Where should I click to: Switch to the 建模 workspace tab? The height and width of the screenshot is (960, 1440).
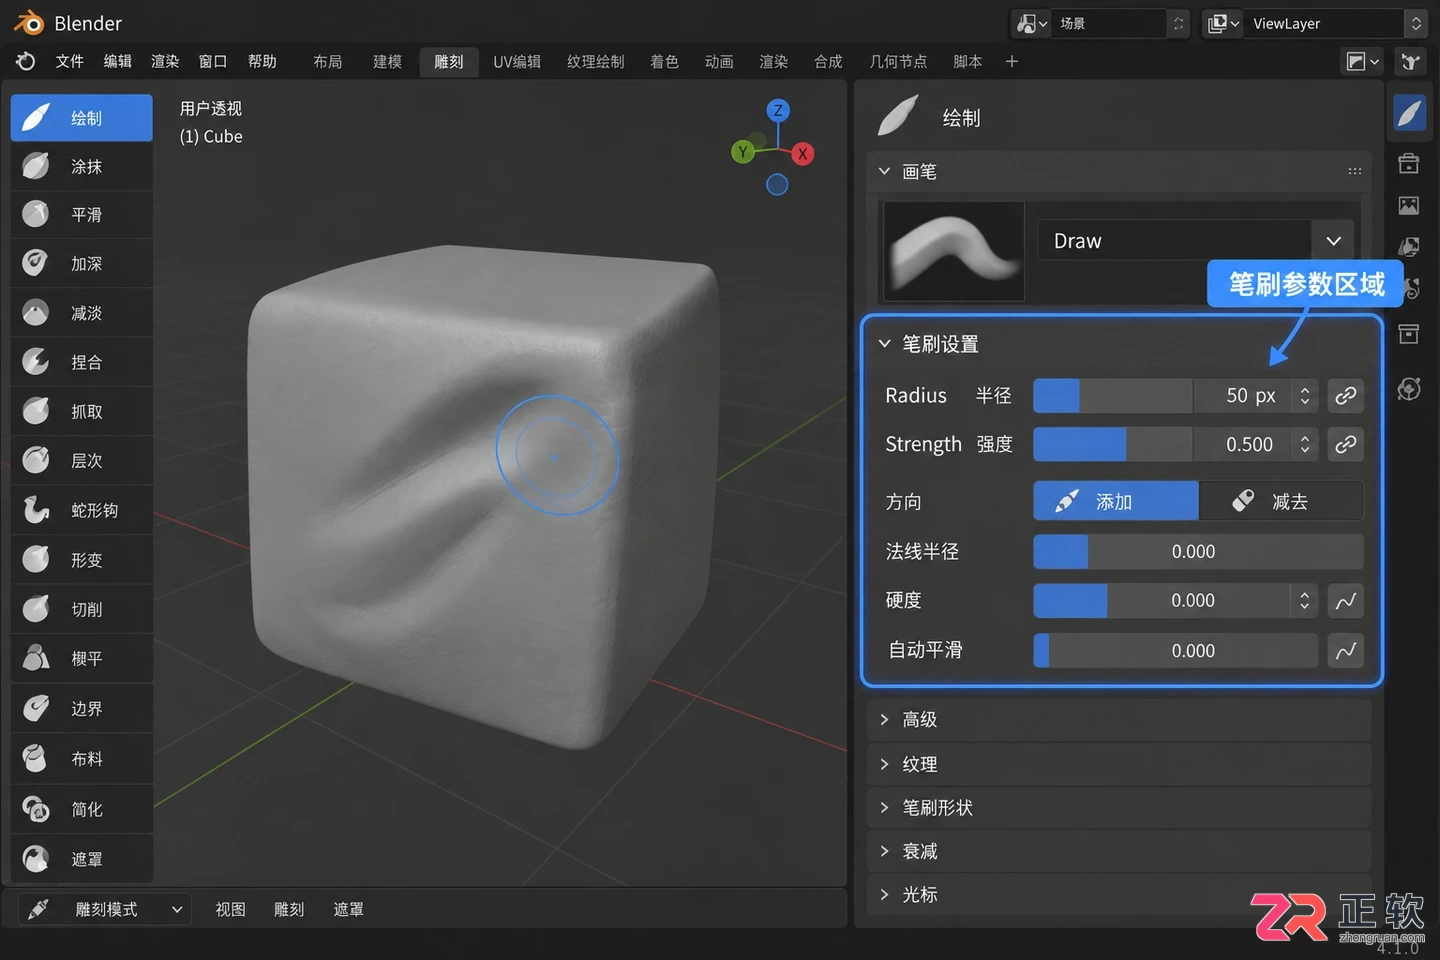click(387, 62)
